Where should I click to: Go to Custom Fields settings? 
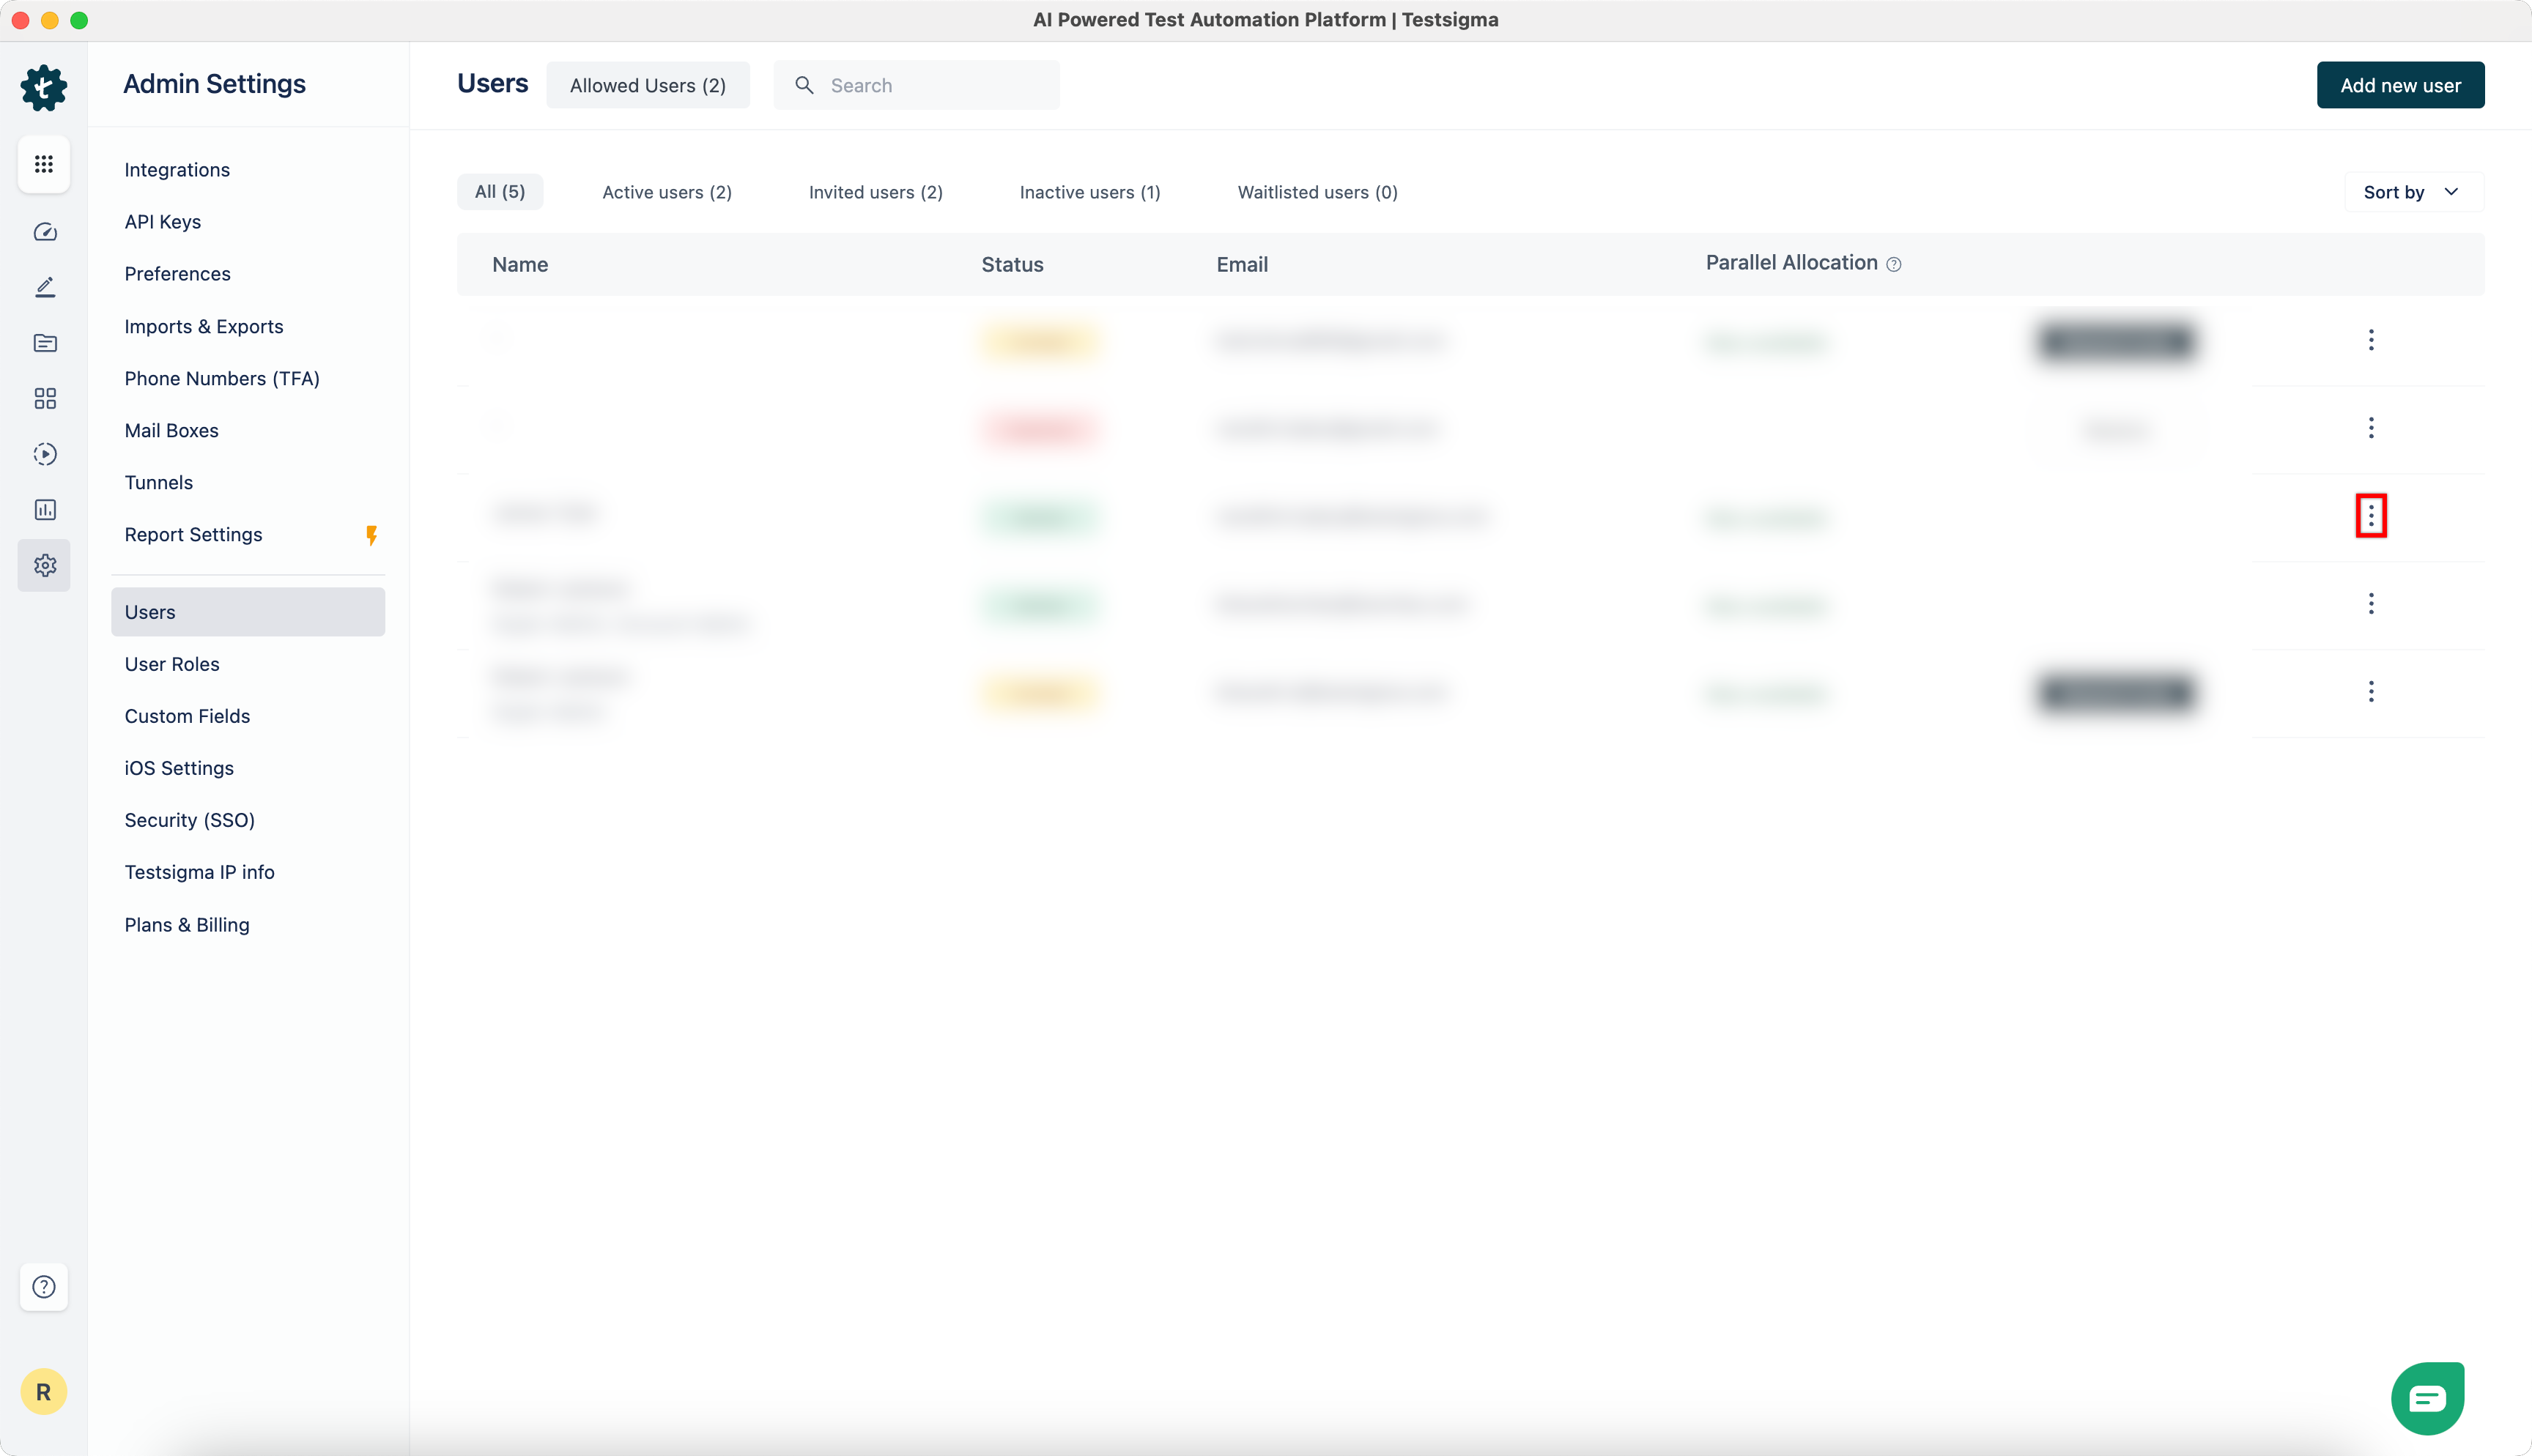pyautogui.click(x=188, y=716)
